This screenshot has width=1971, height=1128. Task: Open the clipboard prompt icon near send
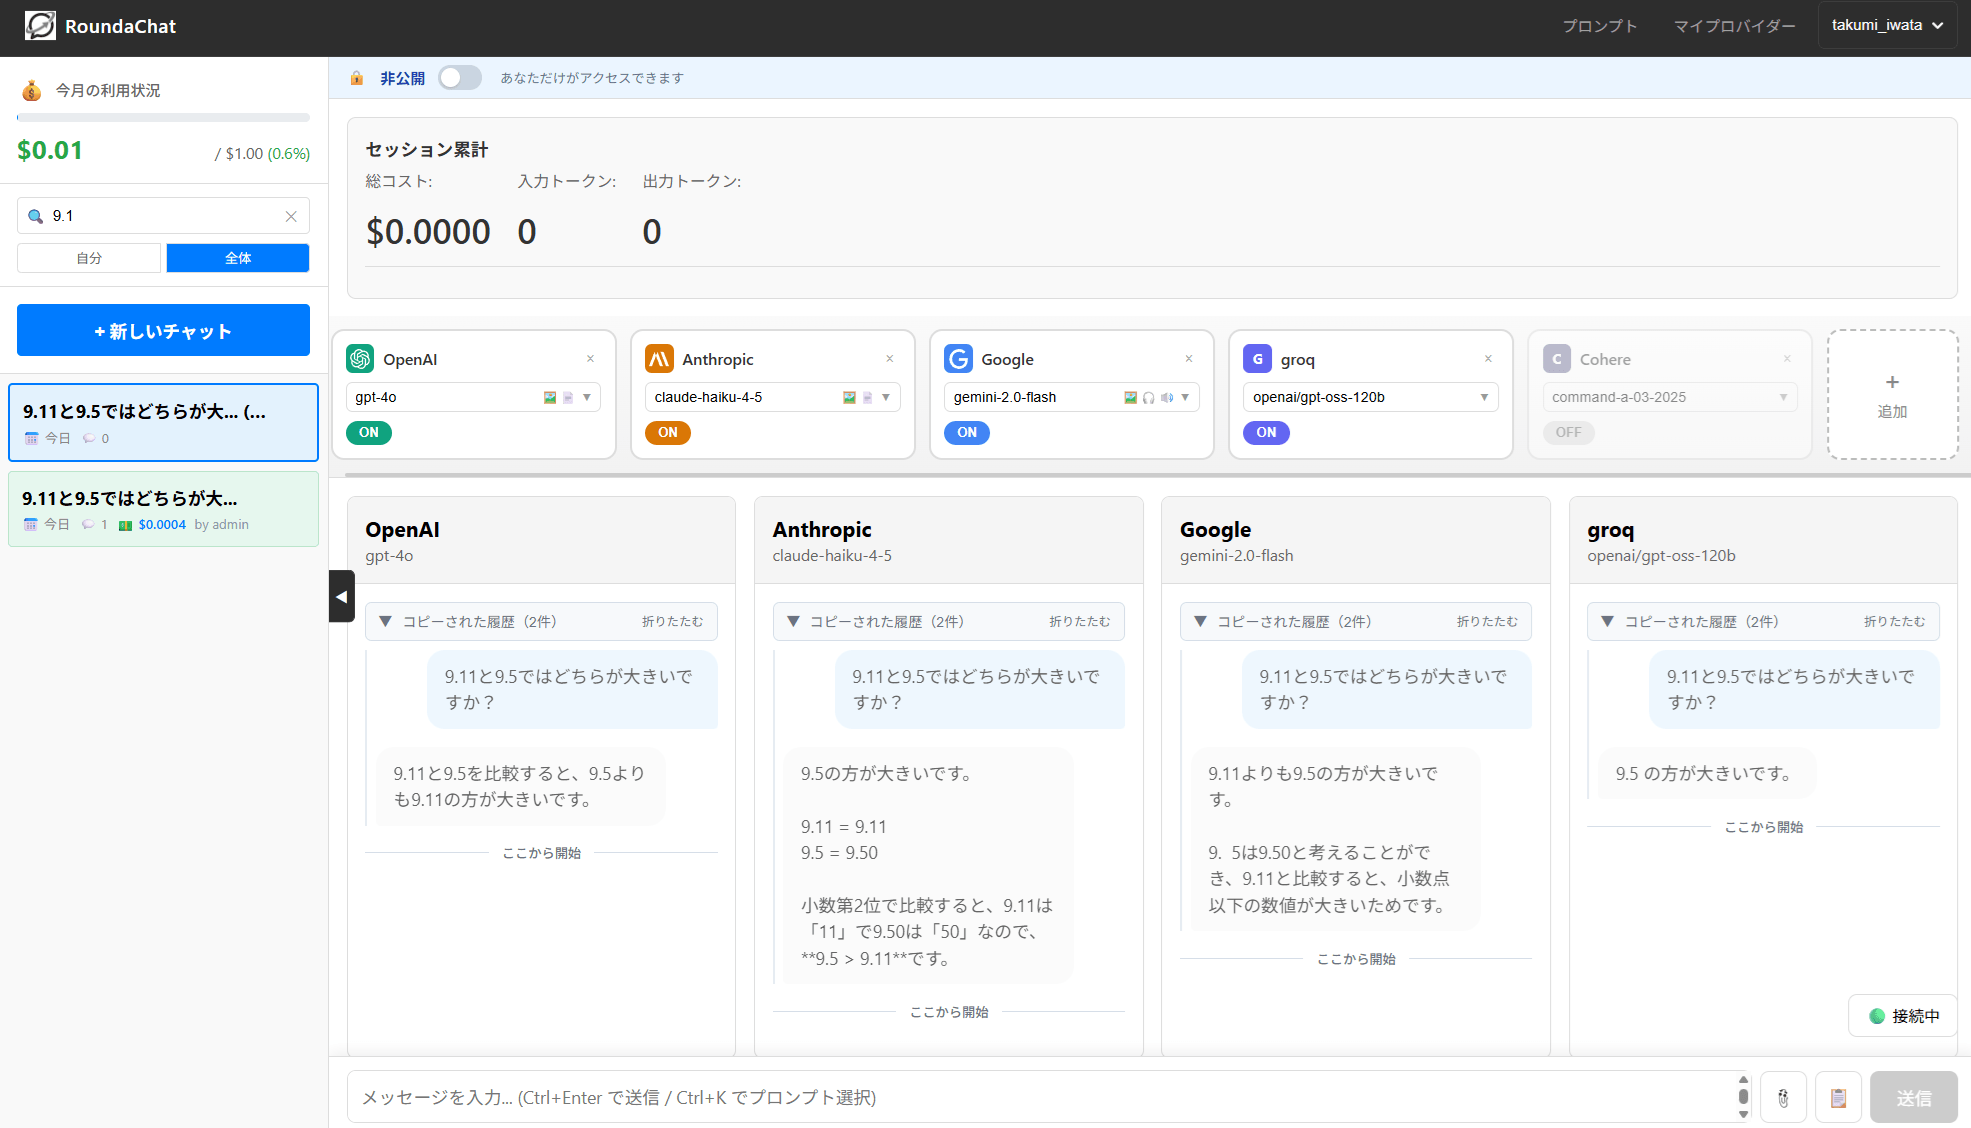[1839, 1097]
